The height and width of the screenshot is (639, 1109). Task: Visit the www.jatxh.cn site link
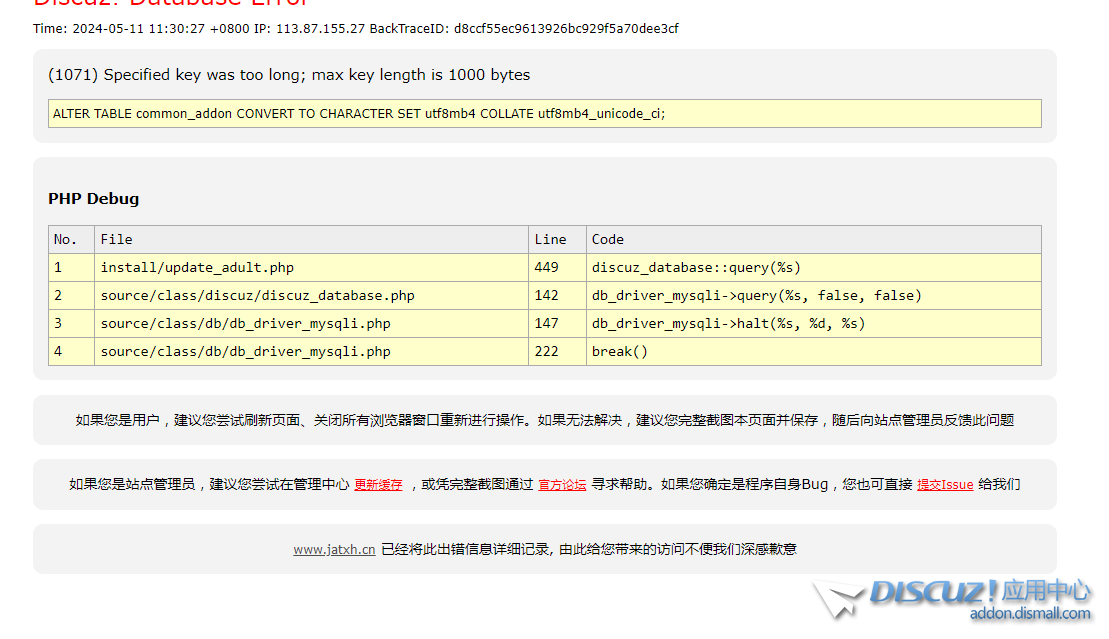(334, 550)
